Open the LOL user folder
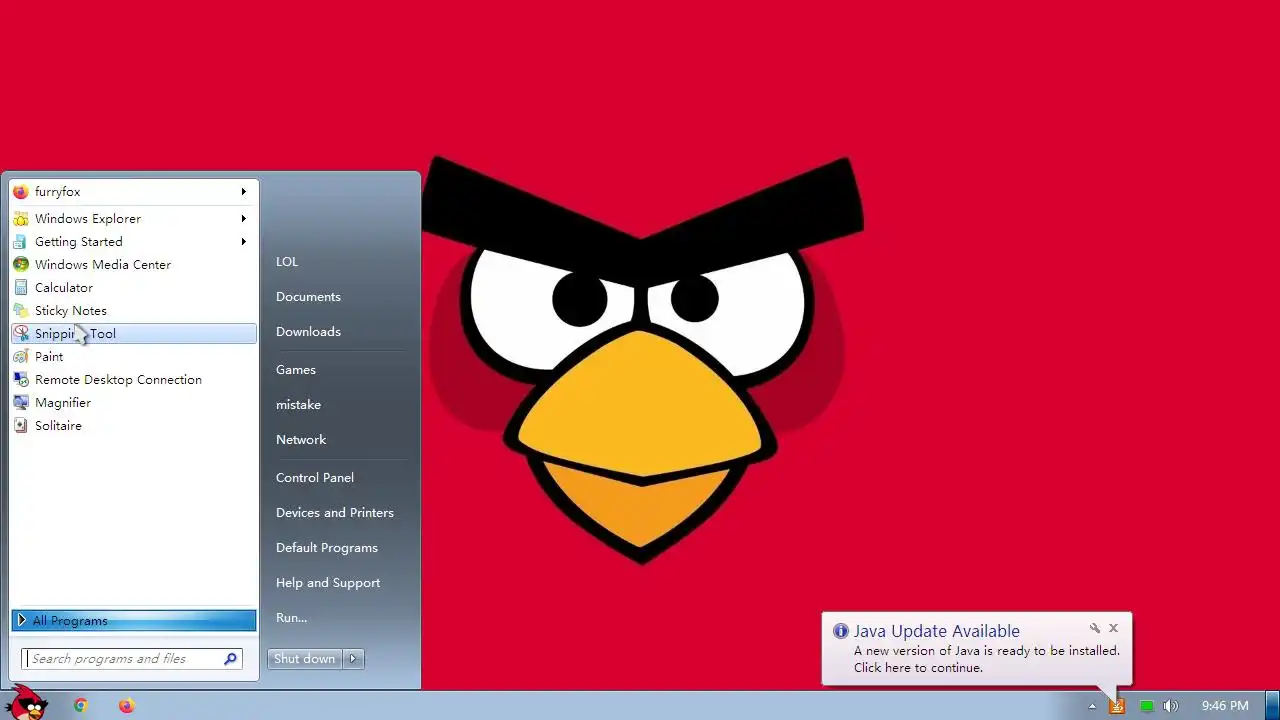The width and height of the screenshot is (1280, 720). coord(287,262)
